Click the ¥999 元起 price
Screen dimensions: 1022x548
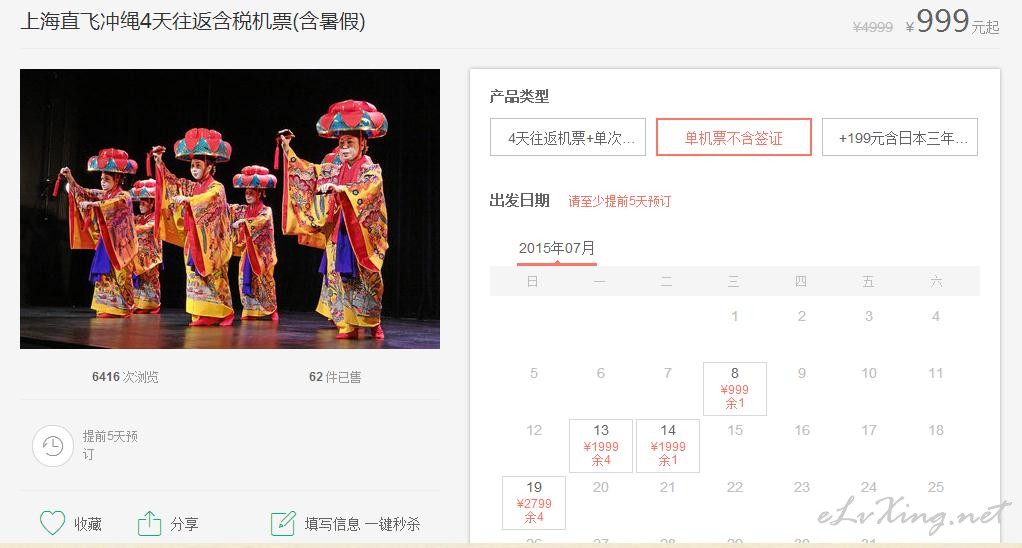[x=952, y=22]
